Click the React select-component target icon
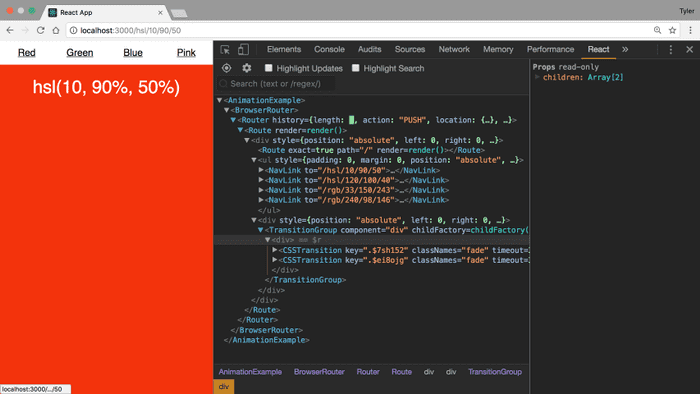This screenshot has width=700, height=394. tap(226, 68)
